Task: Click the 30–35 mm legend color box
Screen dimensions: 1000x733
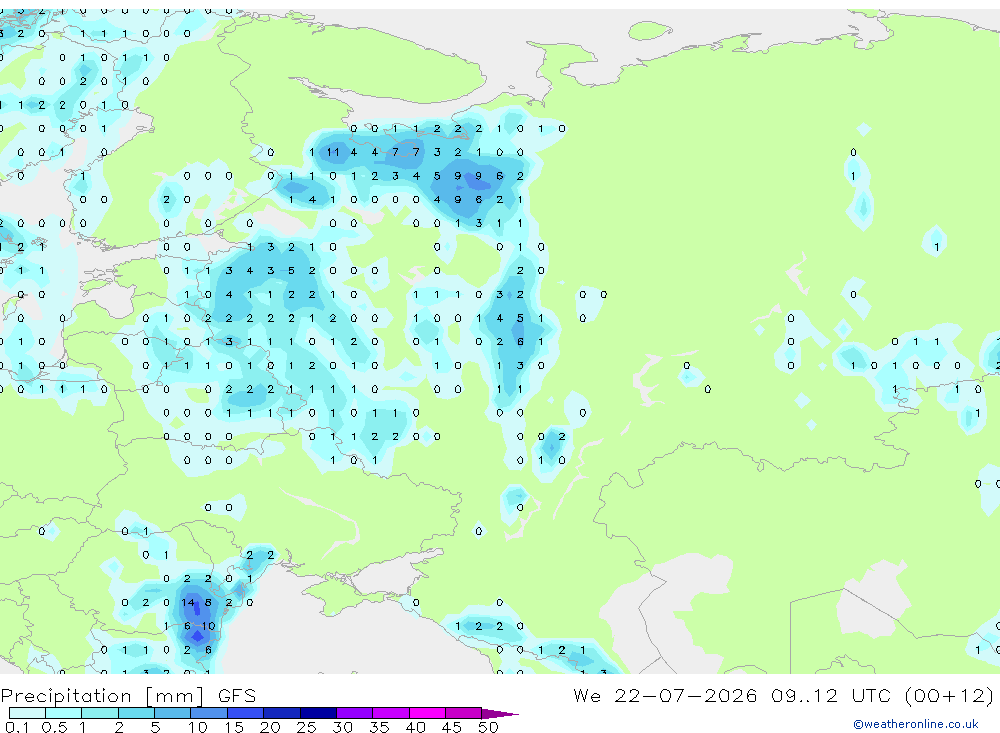Action: (355, 713)
